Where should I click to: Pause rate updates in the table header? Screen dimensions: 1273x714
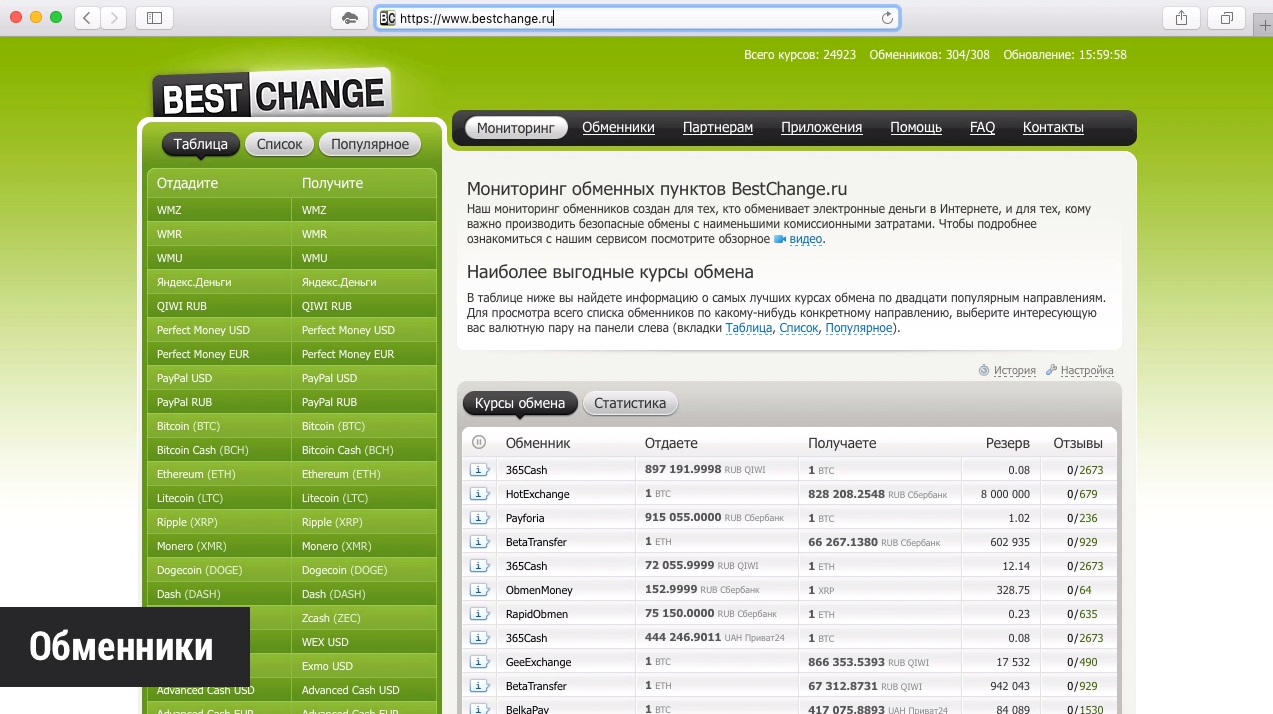coord(479,442)
